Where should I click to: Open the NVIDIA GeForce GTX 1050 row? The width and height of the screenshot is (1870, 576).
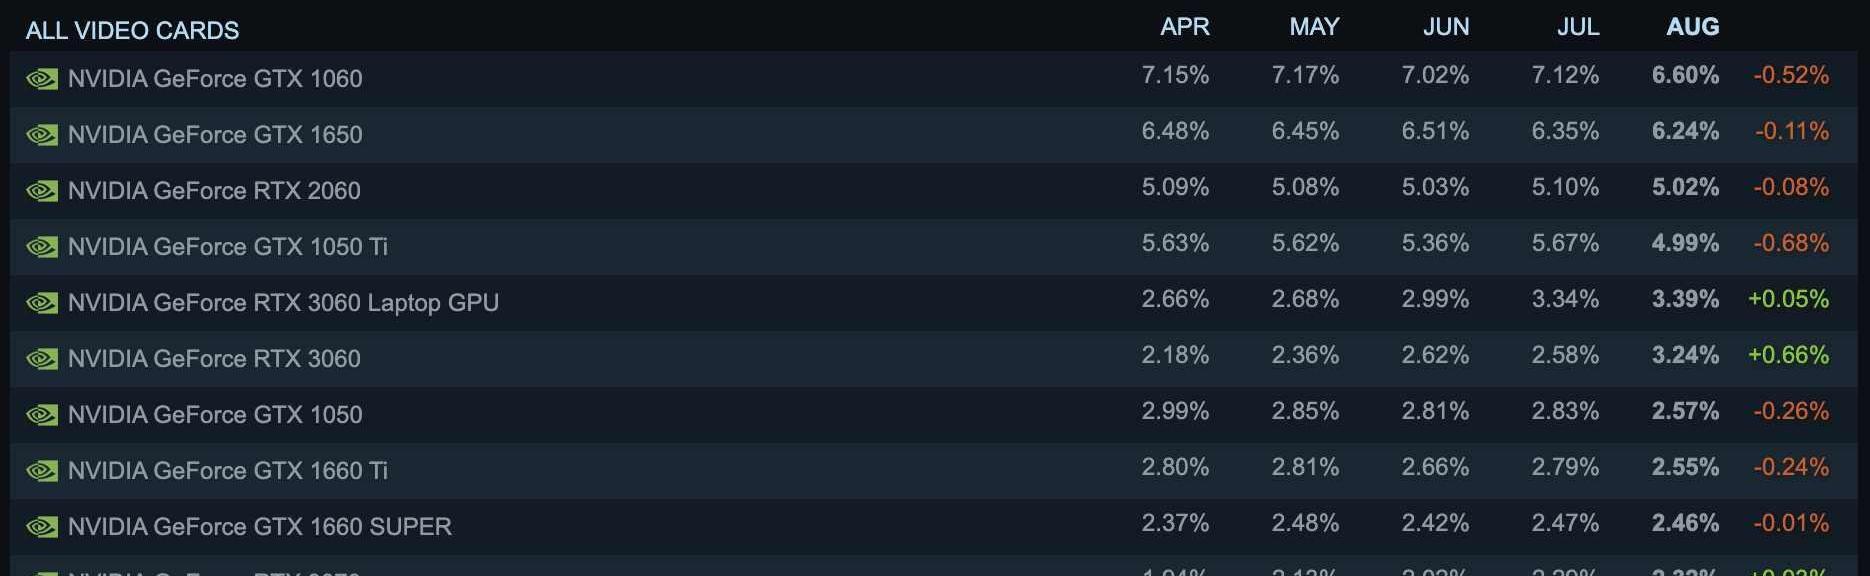(933, 415)
